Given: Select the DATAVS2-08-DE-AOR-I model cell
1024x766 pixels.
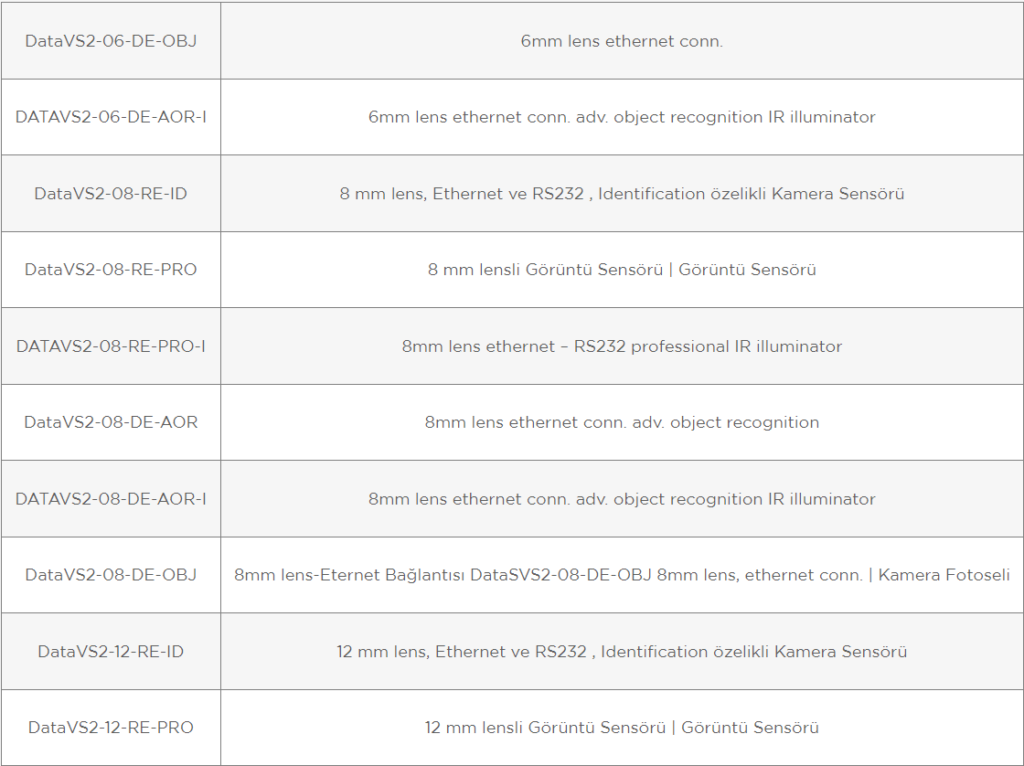Looking at the screenshot, I should pyautogui.click(x=110, y=499).
